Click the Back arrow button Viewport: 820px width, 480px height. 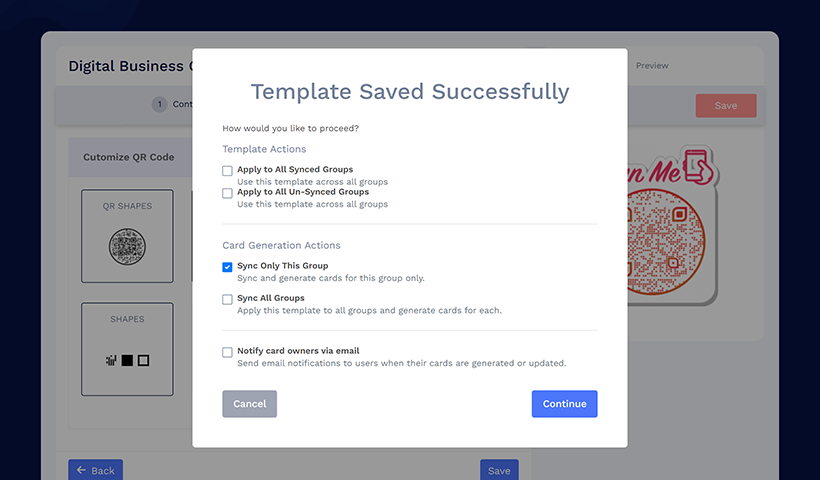tap(95, 470)
